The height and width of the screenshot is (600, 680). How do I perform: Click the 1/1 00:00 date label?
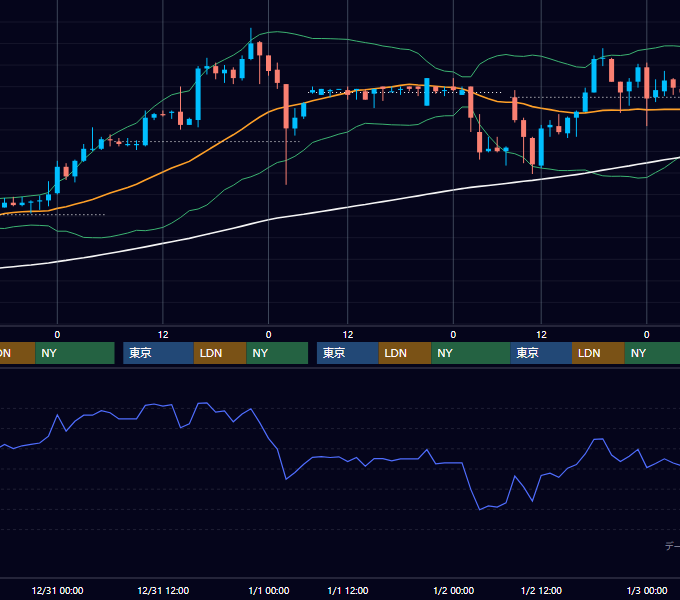(268, 590)
